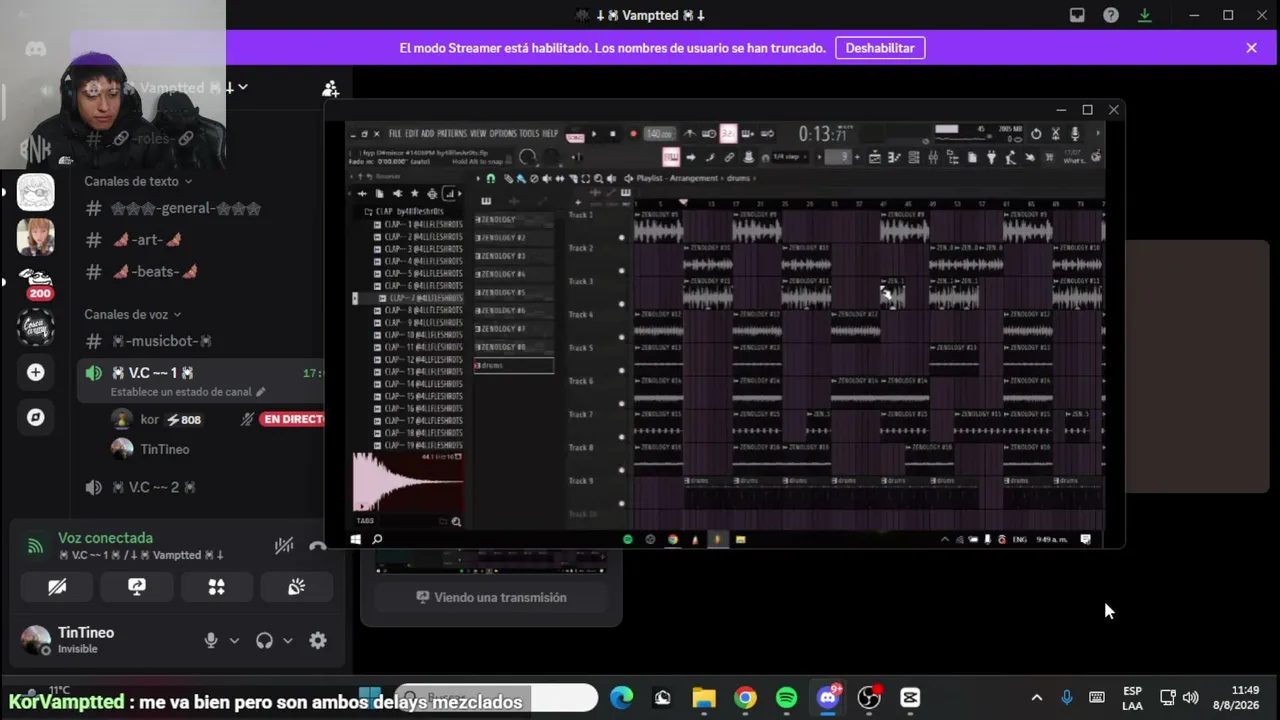The height and width of the screenshot is (720, 1280).
Task: Invite people using the add-member icon
Action: coord(330,88)
